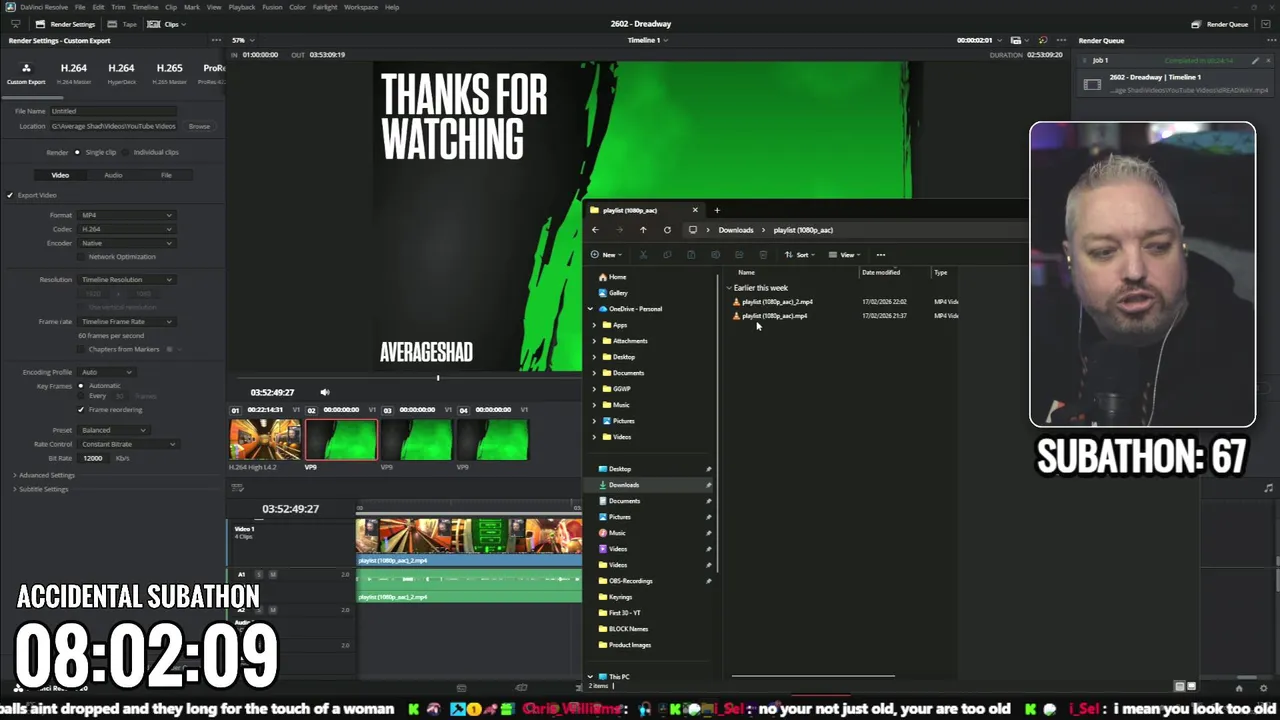The width and height of the screenshot is (1280, 720).
Task: Open the Codec dropdown showing H.264
Action: click(126, 229)
